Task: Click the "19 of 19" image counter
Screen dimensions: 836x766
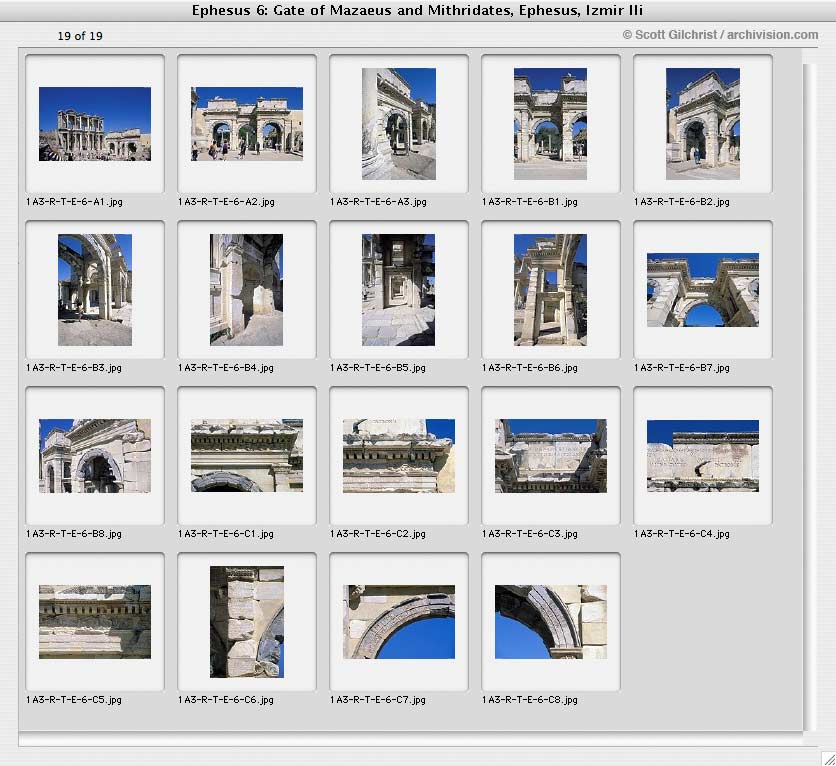Action: tap(80, 36)
